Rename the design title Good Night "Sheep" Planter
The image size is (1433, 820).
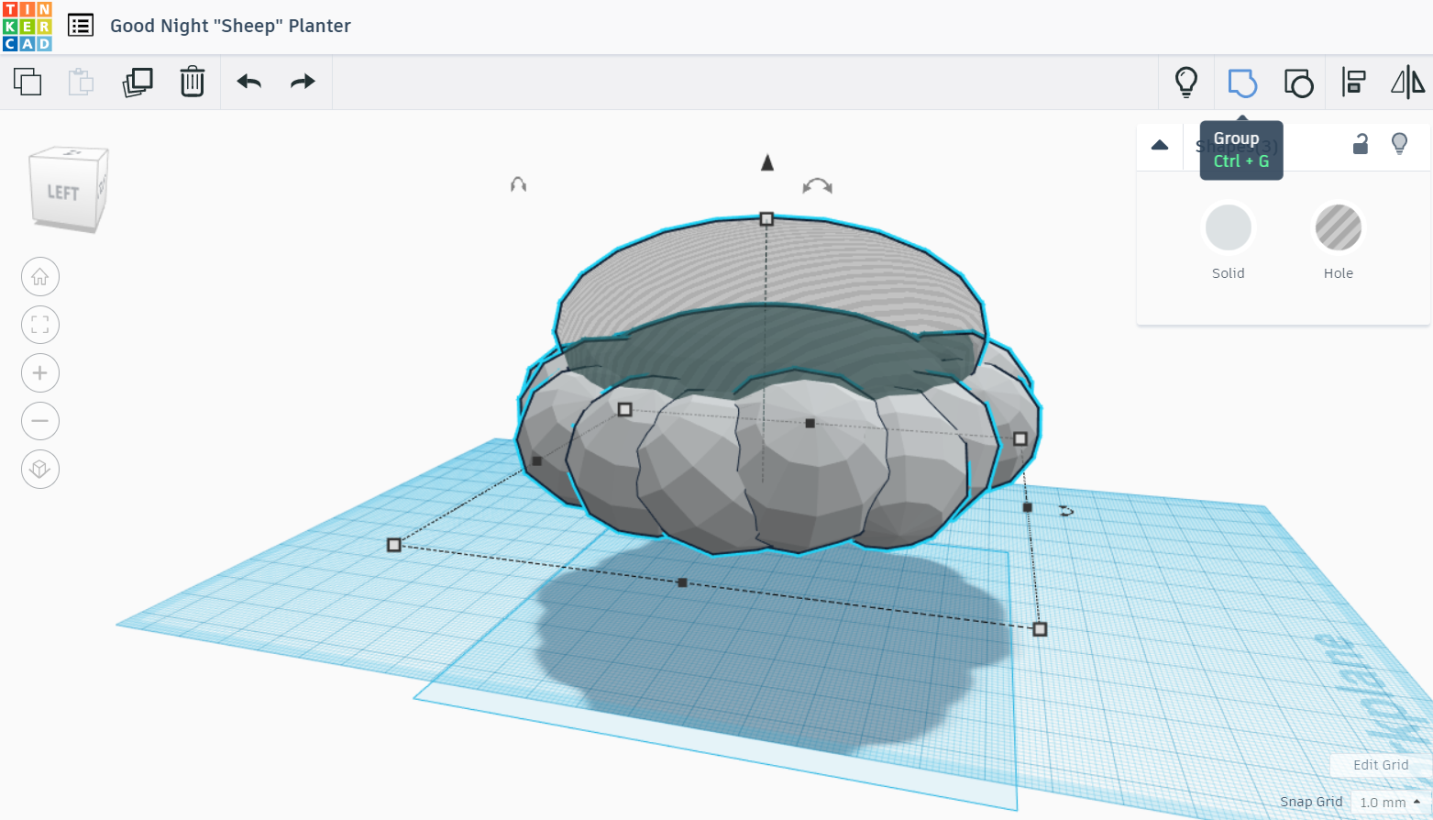point(230,26)
